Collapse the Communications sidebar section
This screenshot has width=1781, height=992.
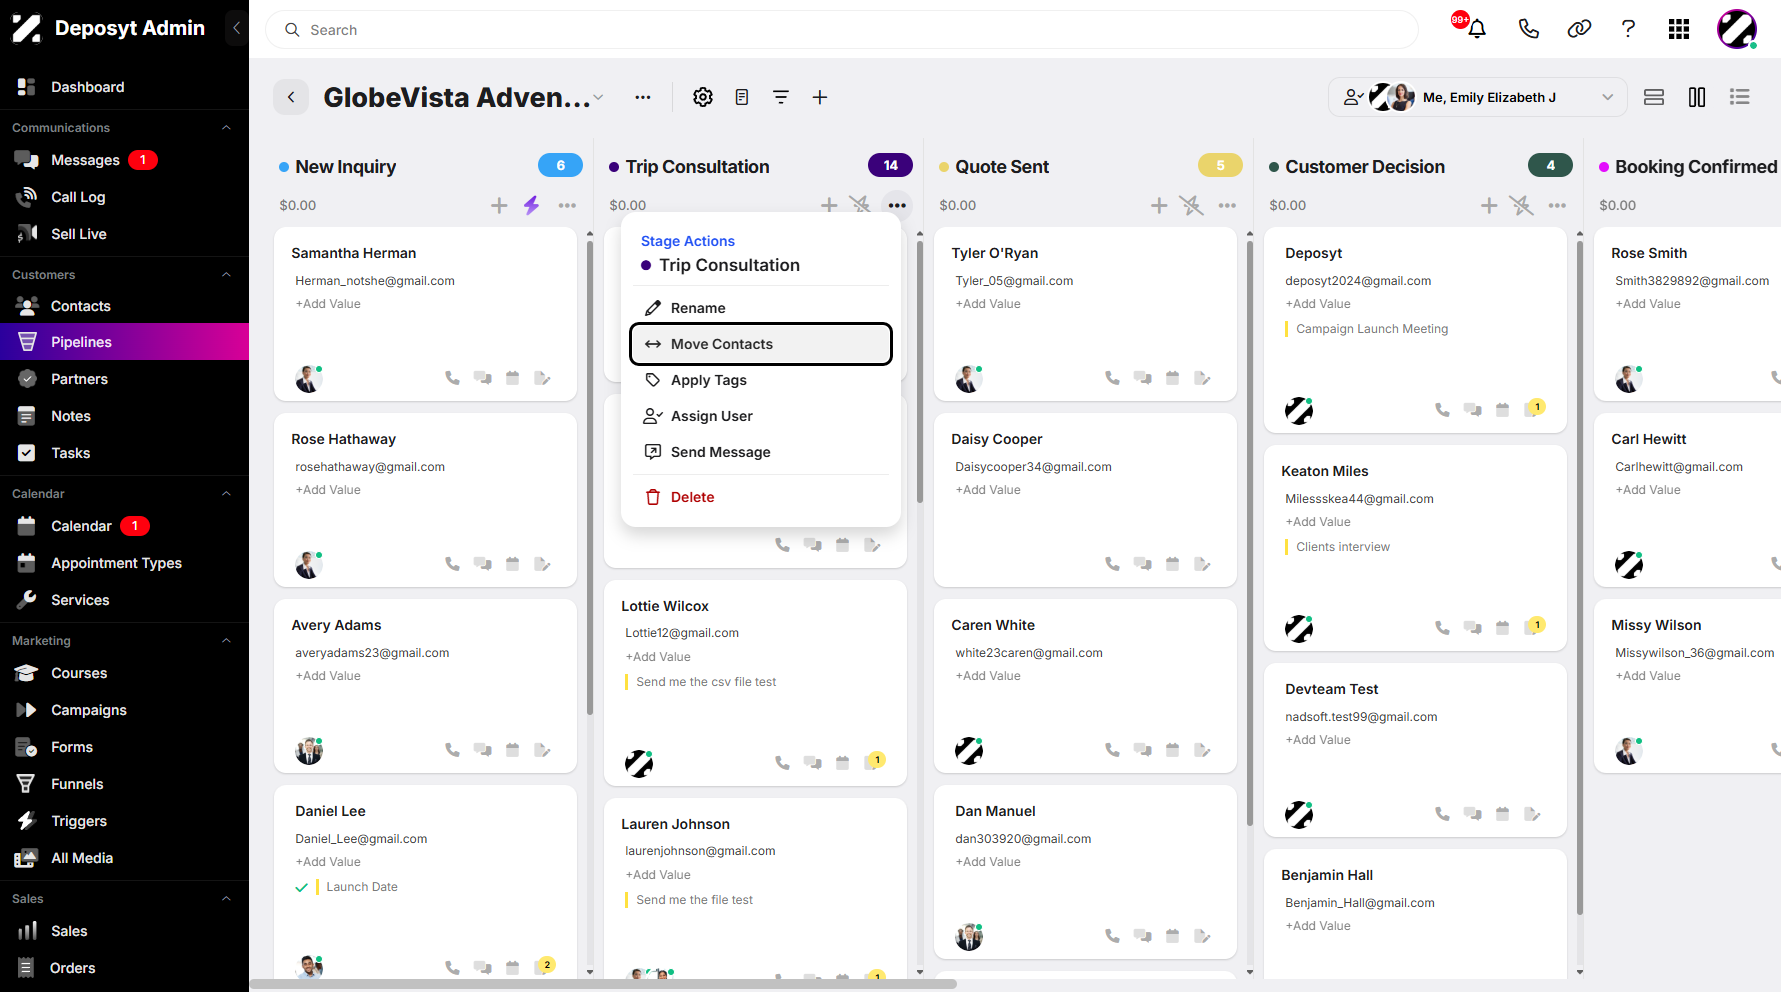pos(226,128)
